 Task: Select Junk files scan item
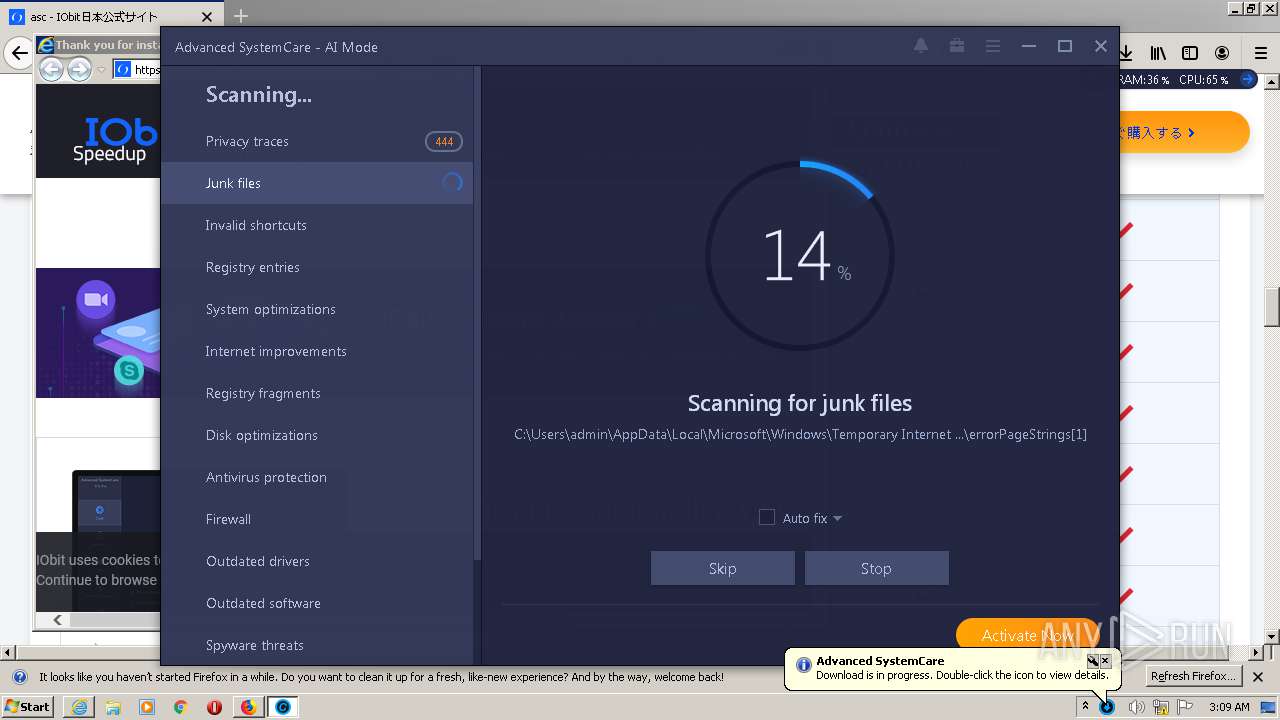[317, 183]
